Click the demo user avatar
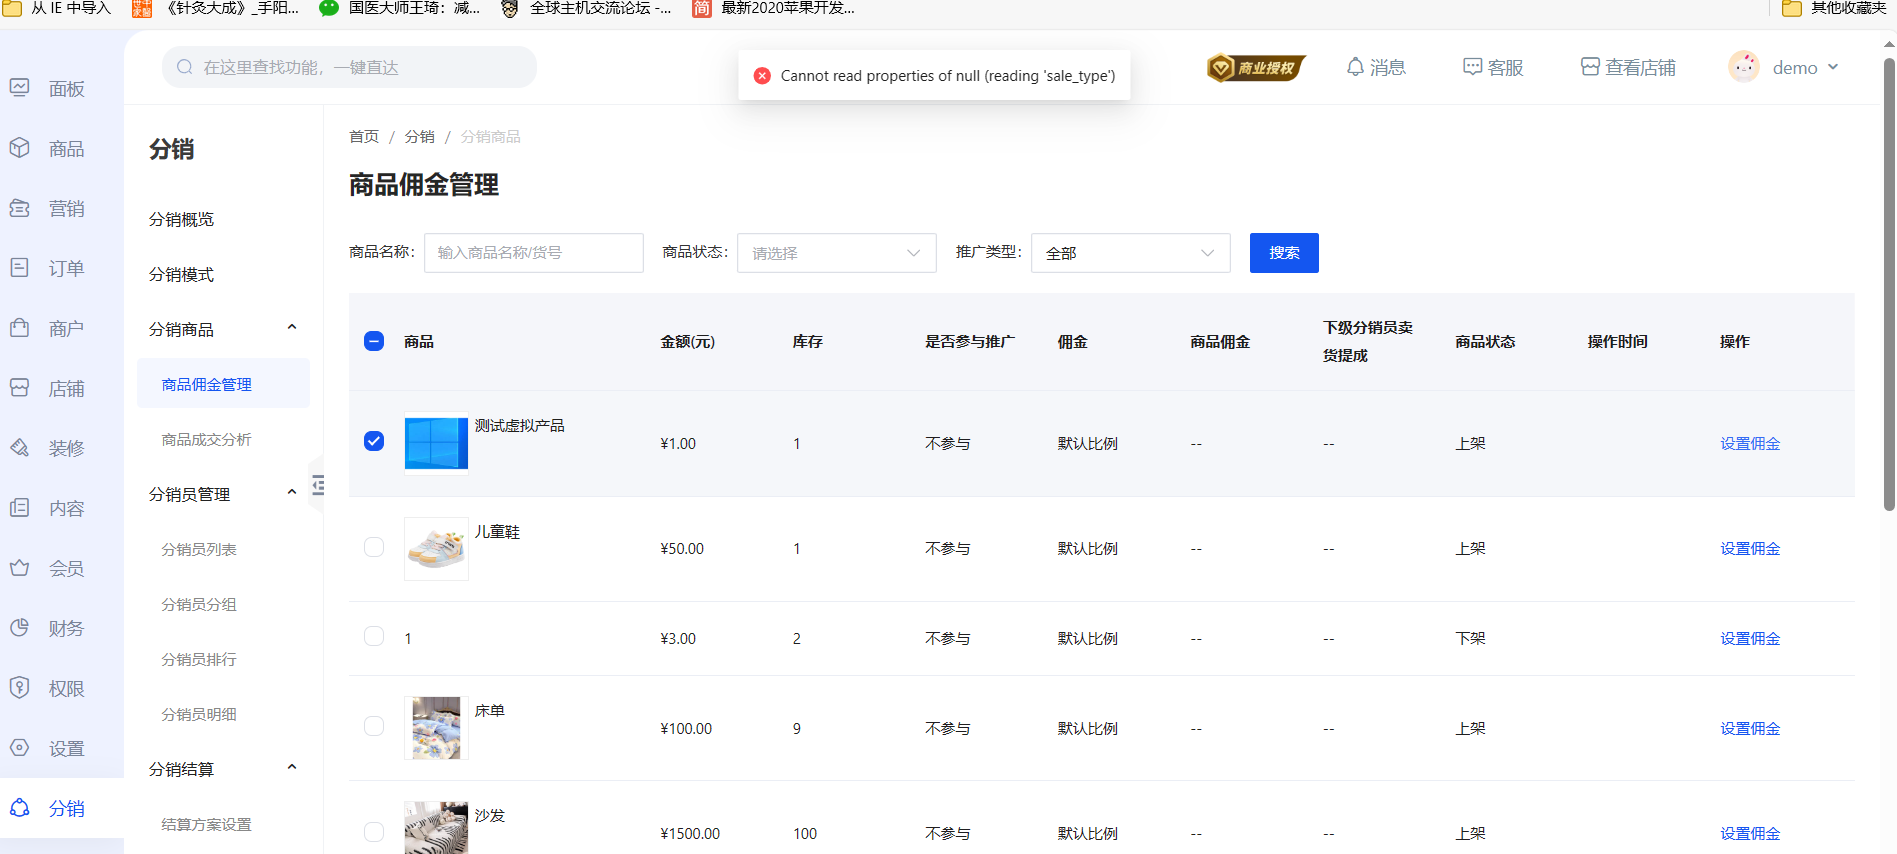1897x854 pixels. [1744, 67]
